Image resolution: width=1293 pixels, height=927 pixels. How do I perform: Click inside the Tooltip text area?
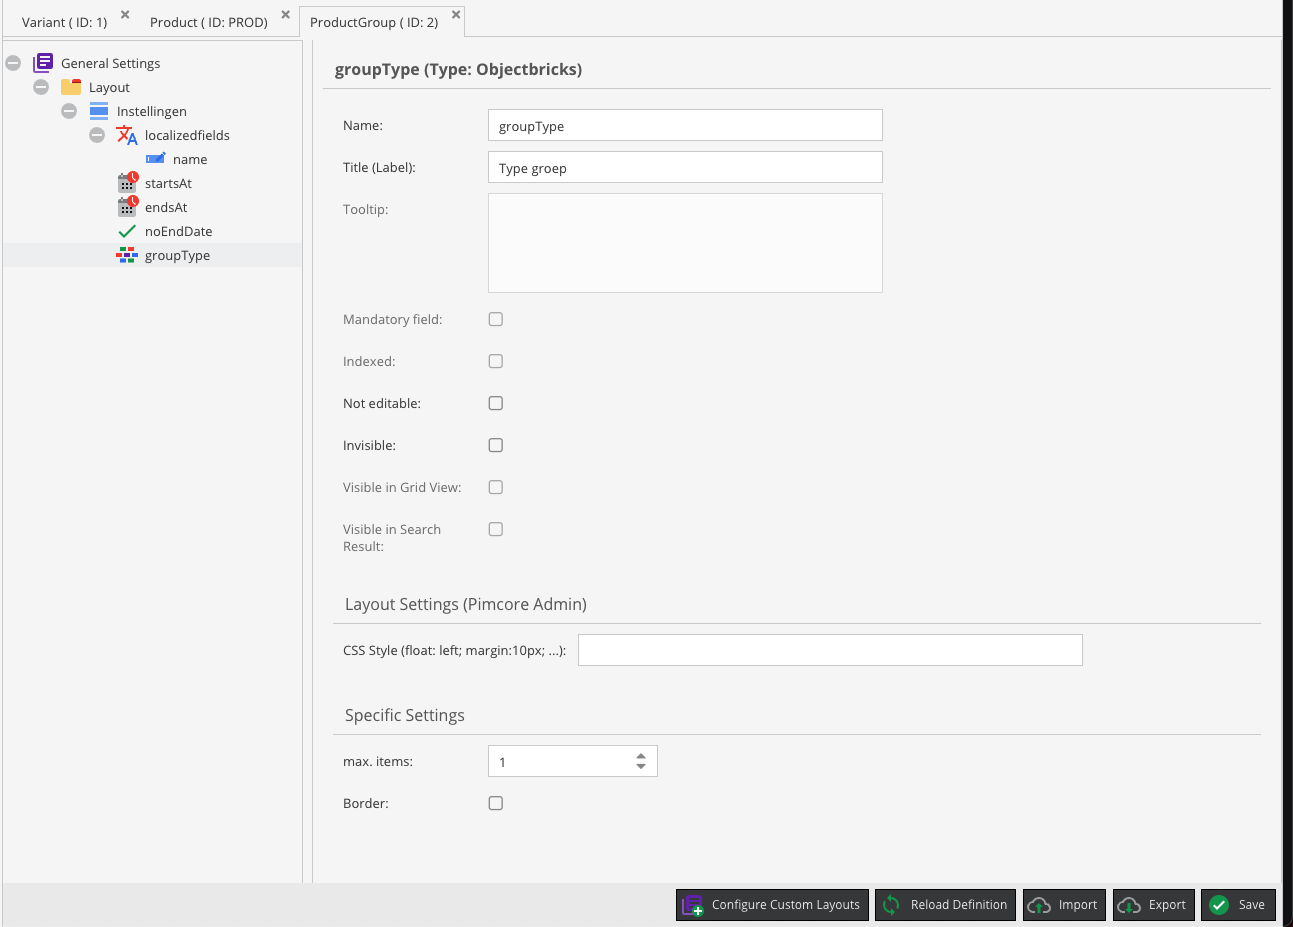coord(685,242)
